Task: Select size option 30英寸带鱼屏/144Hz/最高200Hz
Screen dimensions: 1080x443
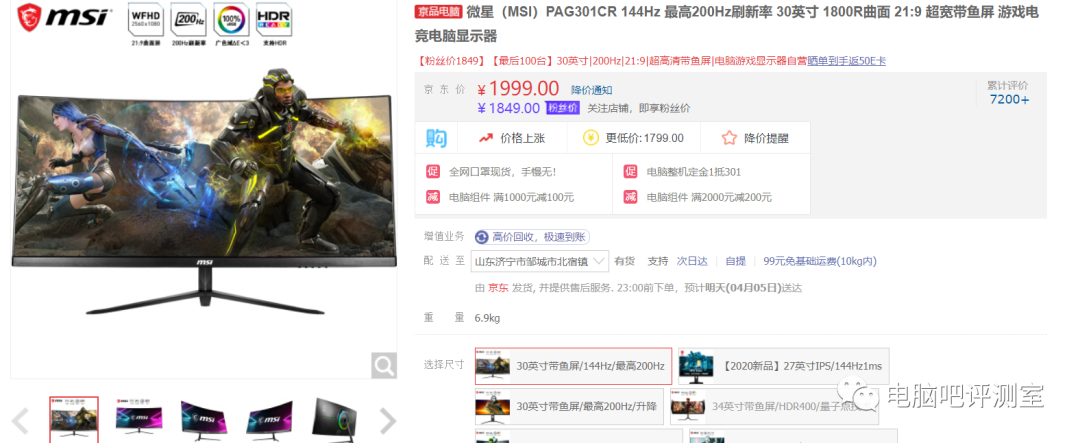Action: click(573, 366)
